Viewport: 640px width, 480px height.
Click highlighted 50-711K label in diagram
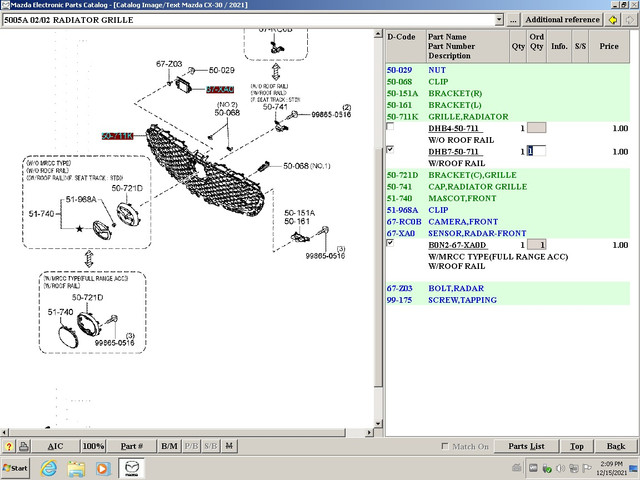coord(118,136)
